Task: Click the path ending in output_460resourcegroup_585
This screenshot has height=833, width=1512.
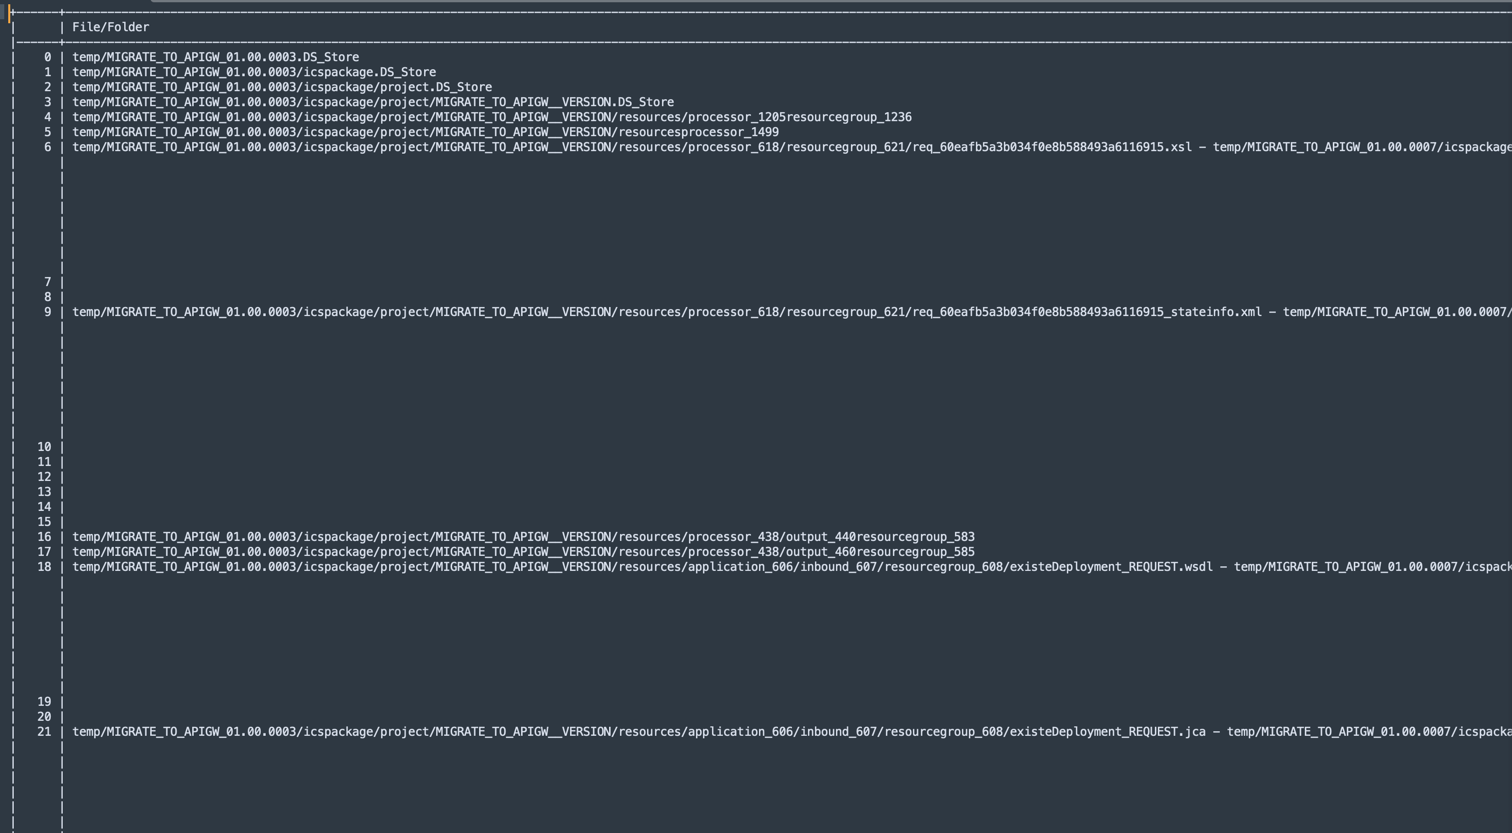Action: (x=523, y=552)
